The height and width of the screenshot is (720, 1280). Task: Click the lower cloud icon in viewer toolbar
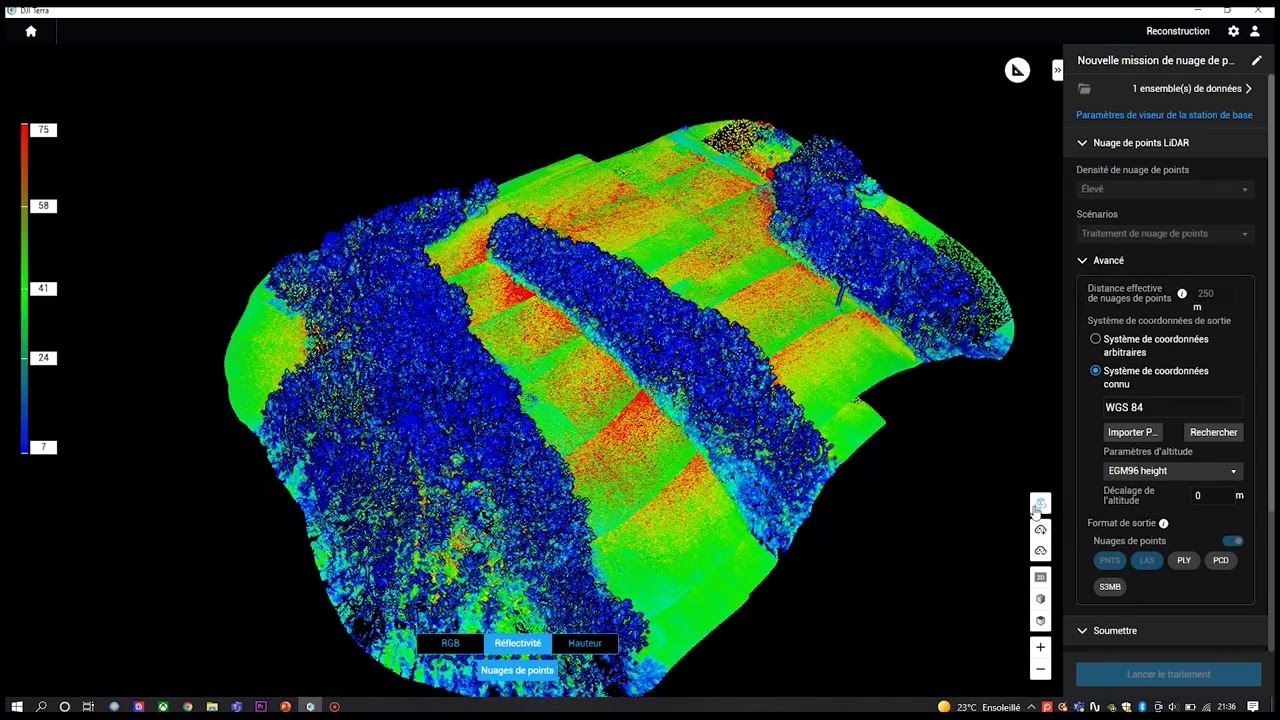pos(1040,551)
